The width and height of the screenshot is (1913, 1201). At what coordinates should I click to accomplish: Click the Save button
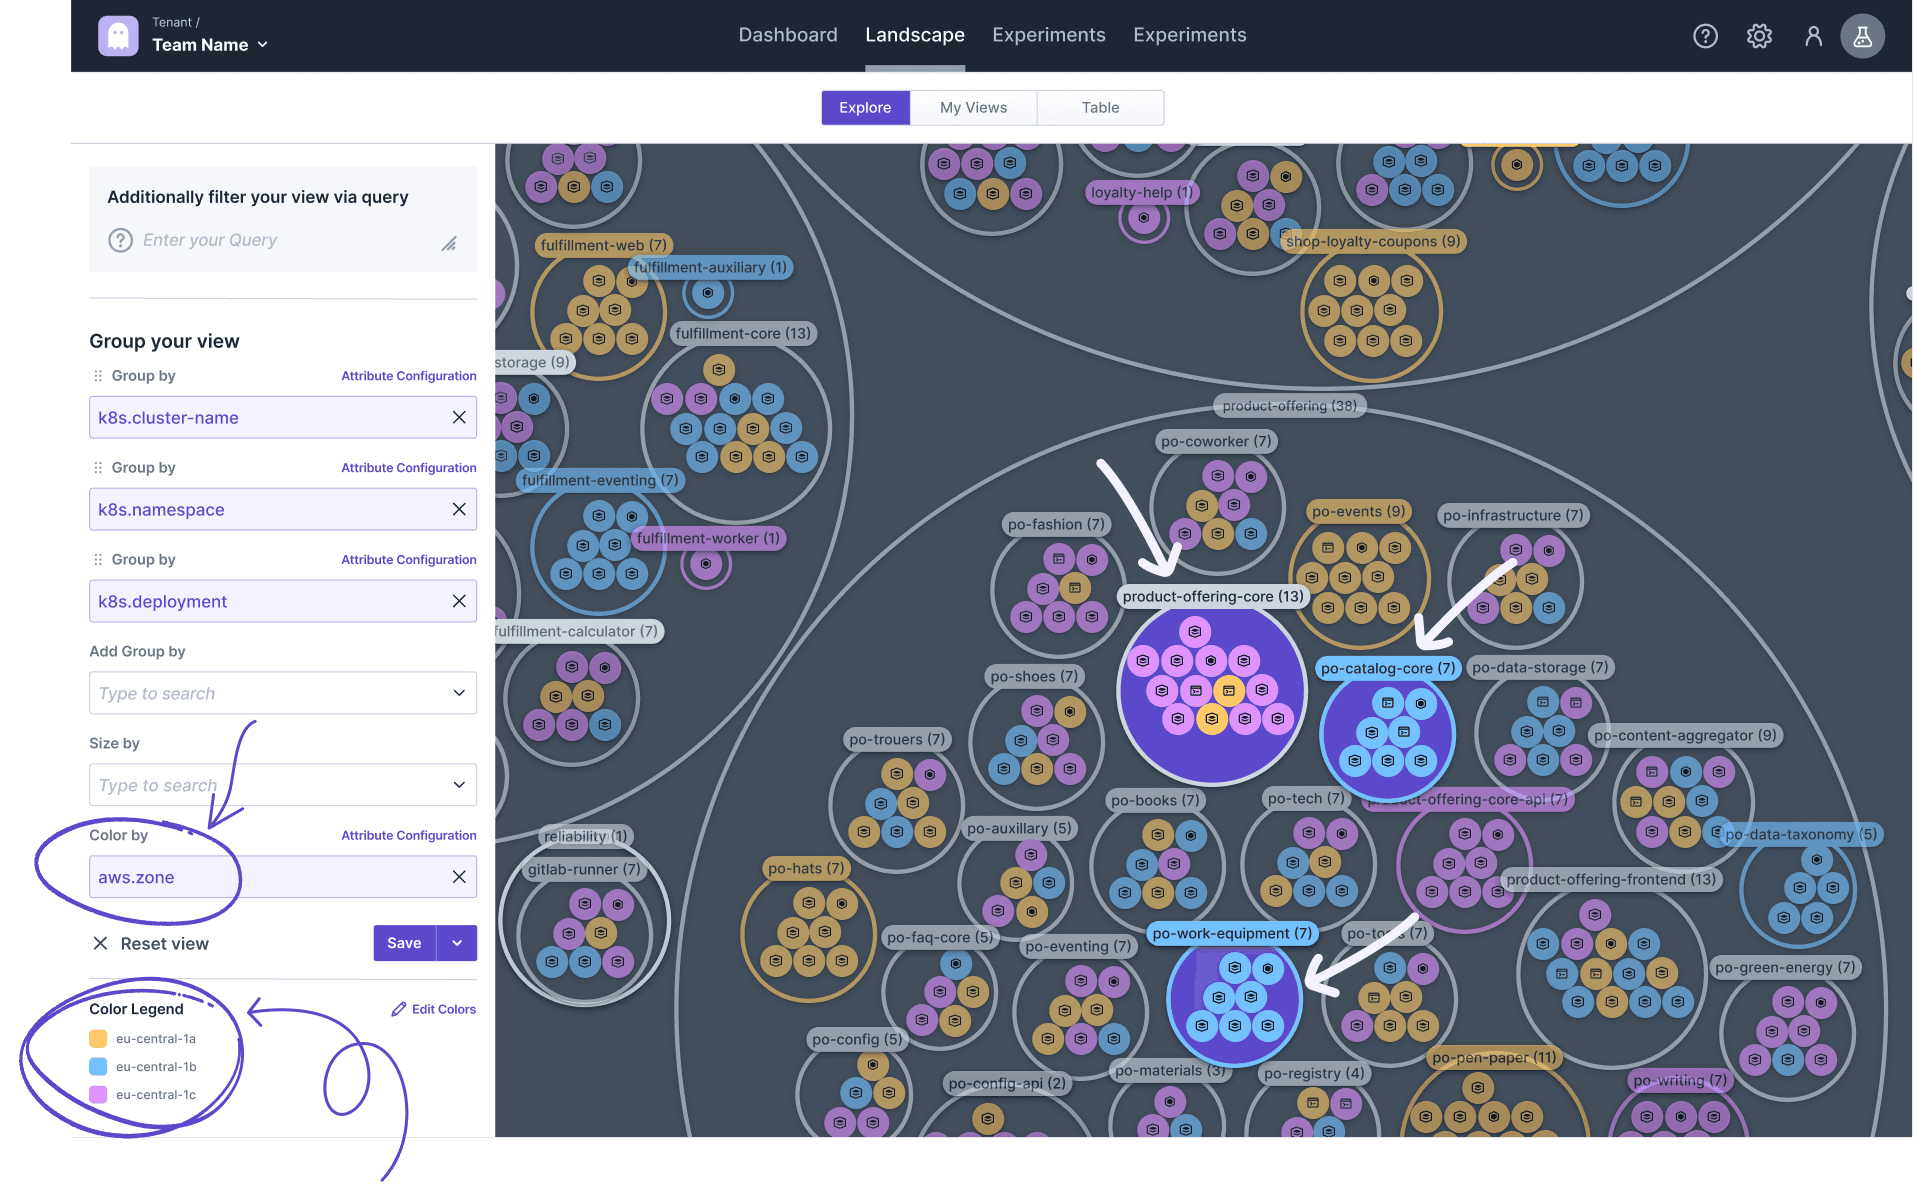coord(404,943)
